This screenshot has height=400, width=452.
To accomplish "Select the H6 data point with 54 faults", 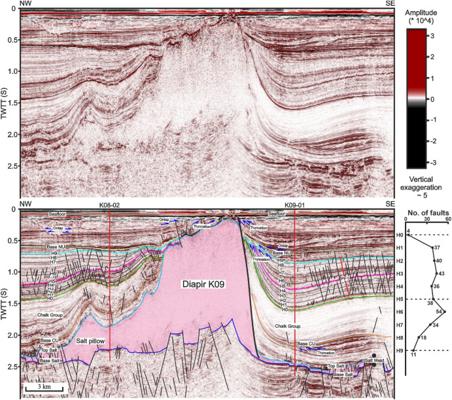I will pos(445,311).
